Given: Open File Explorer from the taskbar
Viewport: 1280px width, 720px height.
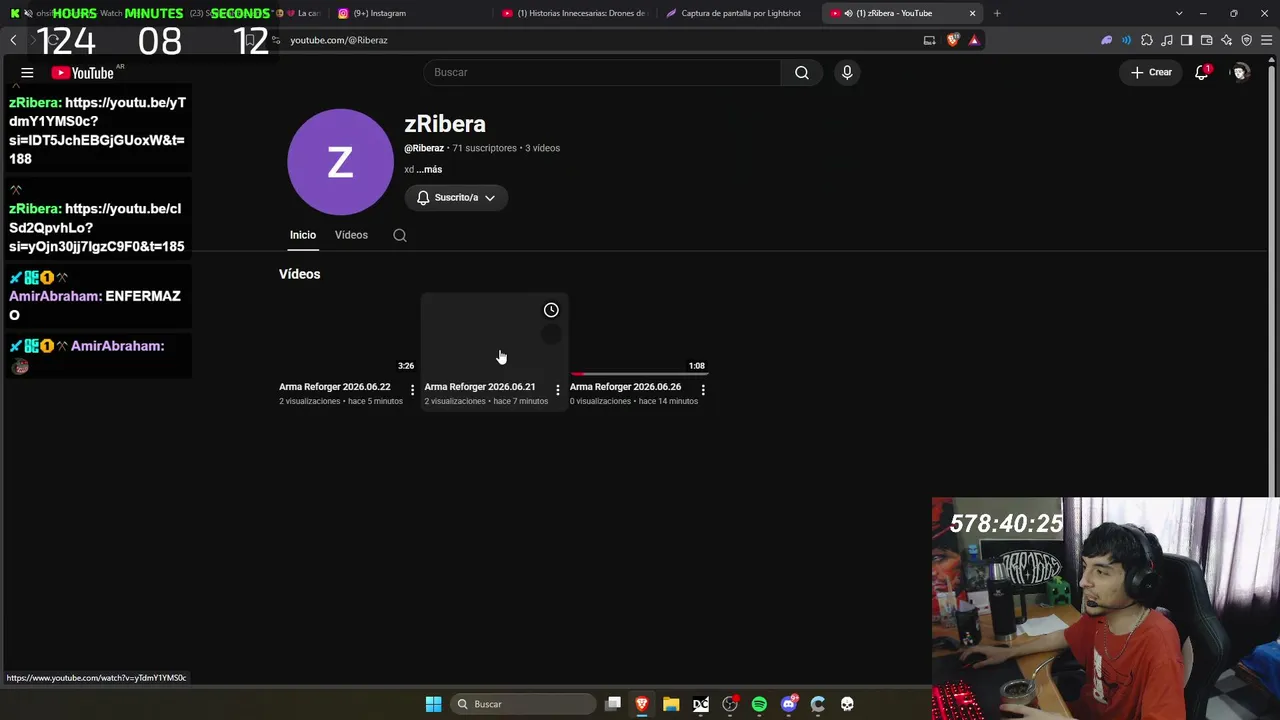Looking at the screenshot, I should [x=671, y=704].
